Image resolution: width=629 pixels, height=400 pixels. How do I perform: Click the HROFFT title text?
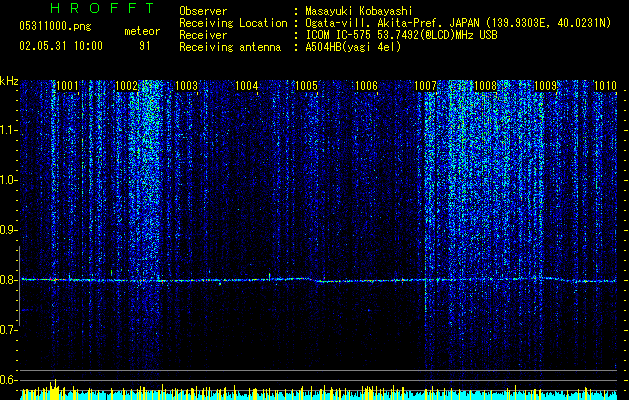point(103,8)
